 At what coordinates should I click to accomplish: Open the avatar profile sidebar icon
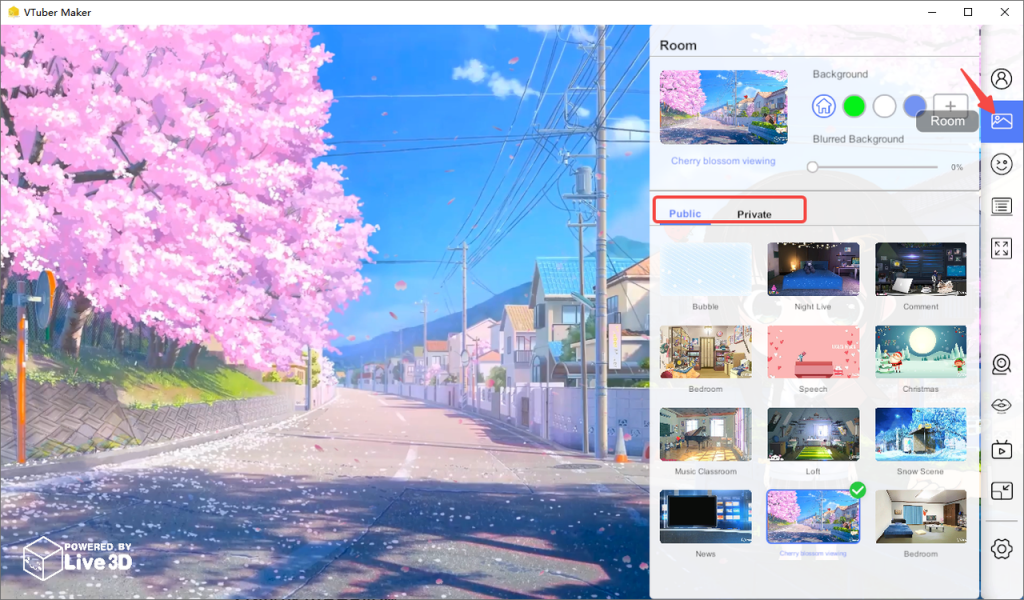1001,78
